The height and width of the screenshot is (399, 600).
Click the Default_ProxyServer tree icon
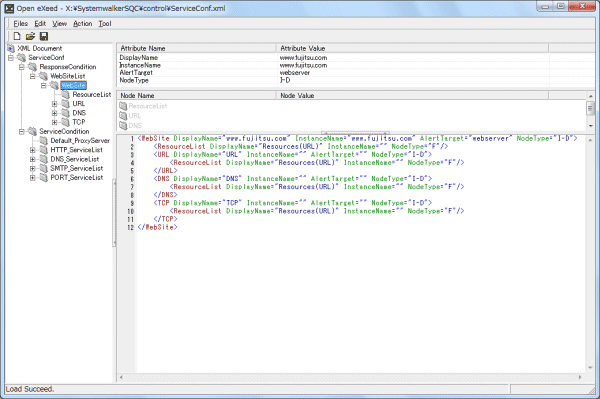[44, 141]
